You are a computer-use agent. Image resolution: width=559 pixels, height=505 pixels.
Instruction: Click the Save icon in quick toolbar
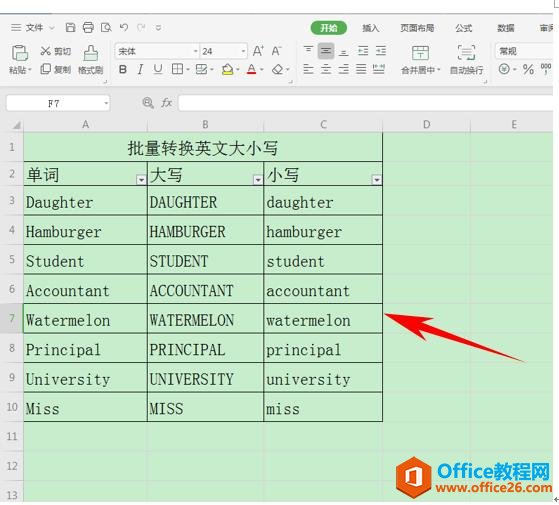71,27
